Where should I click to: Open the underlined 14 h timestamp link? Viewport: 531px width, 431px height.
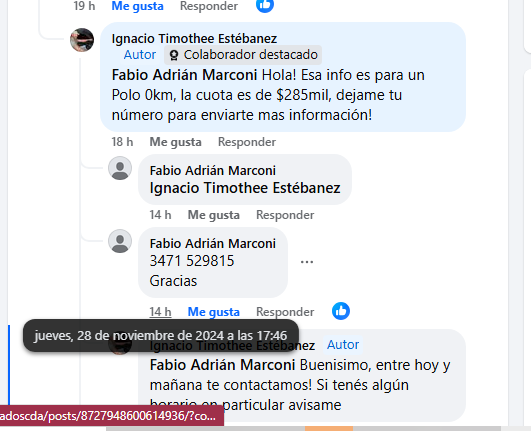[x=161, y=312]
